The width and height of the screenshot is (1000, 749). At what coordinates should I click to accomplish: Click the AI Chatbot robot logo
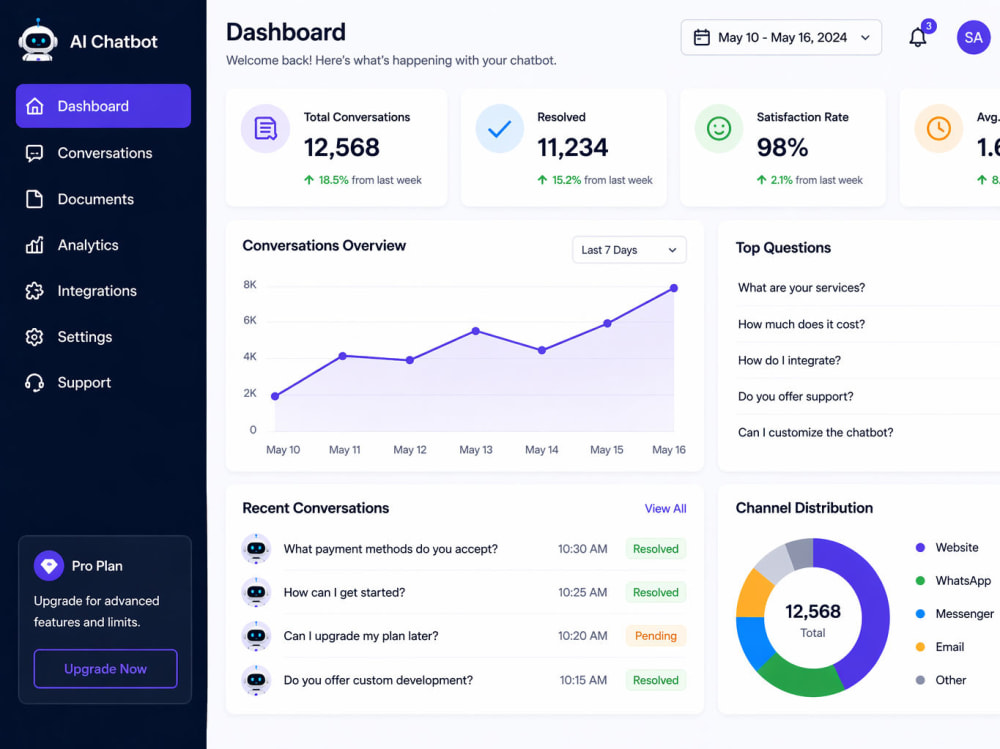38,41
